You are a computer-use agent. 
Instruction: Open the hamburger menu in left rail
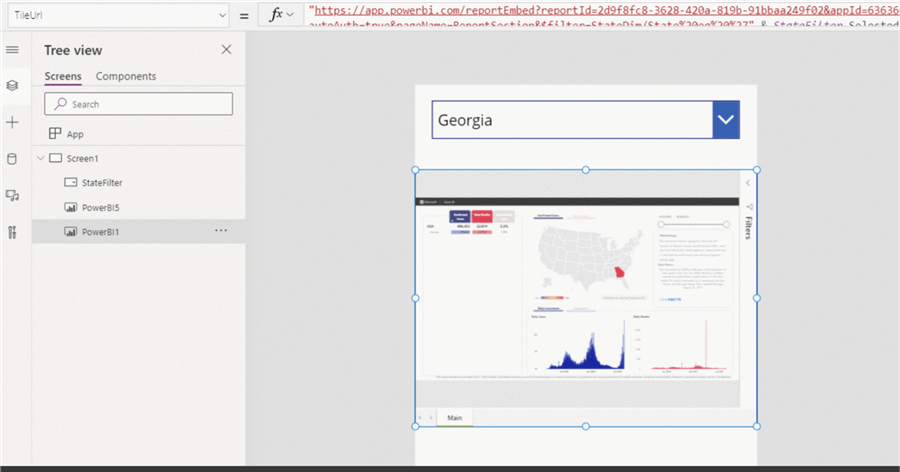pos(12,50)
